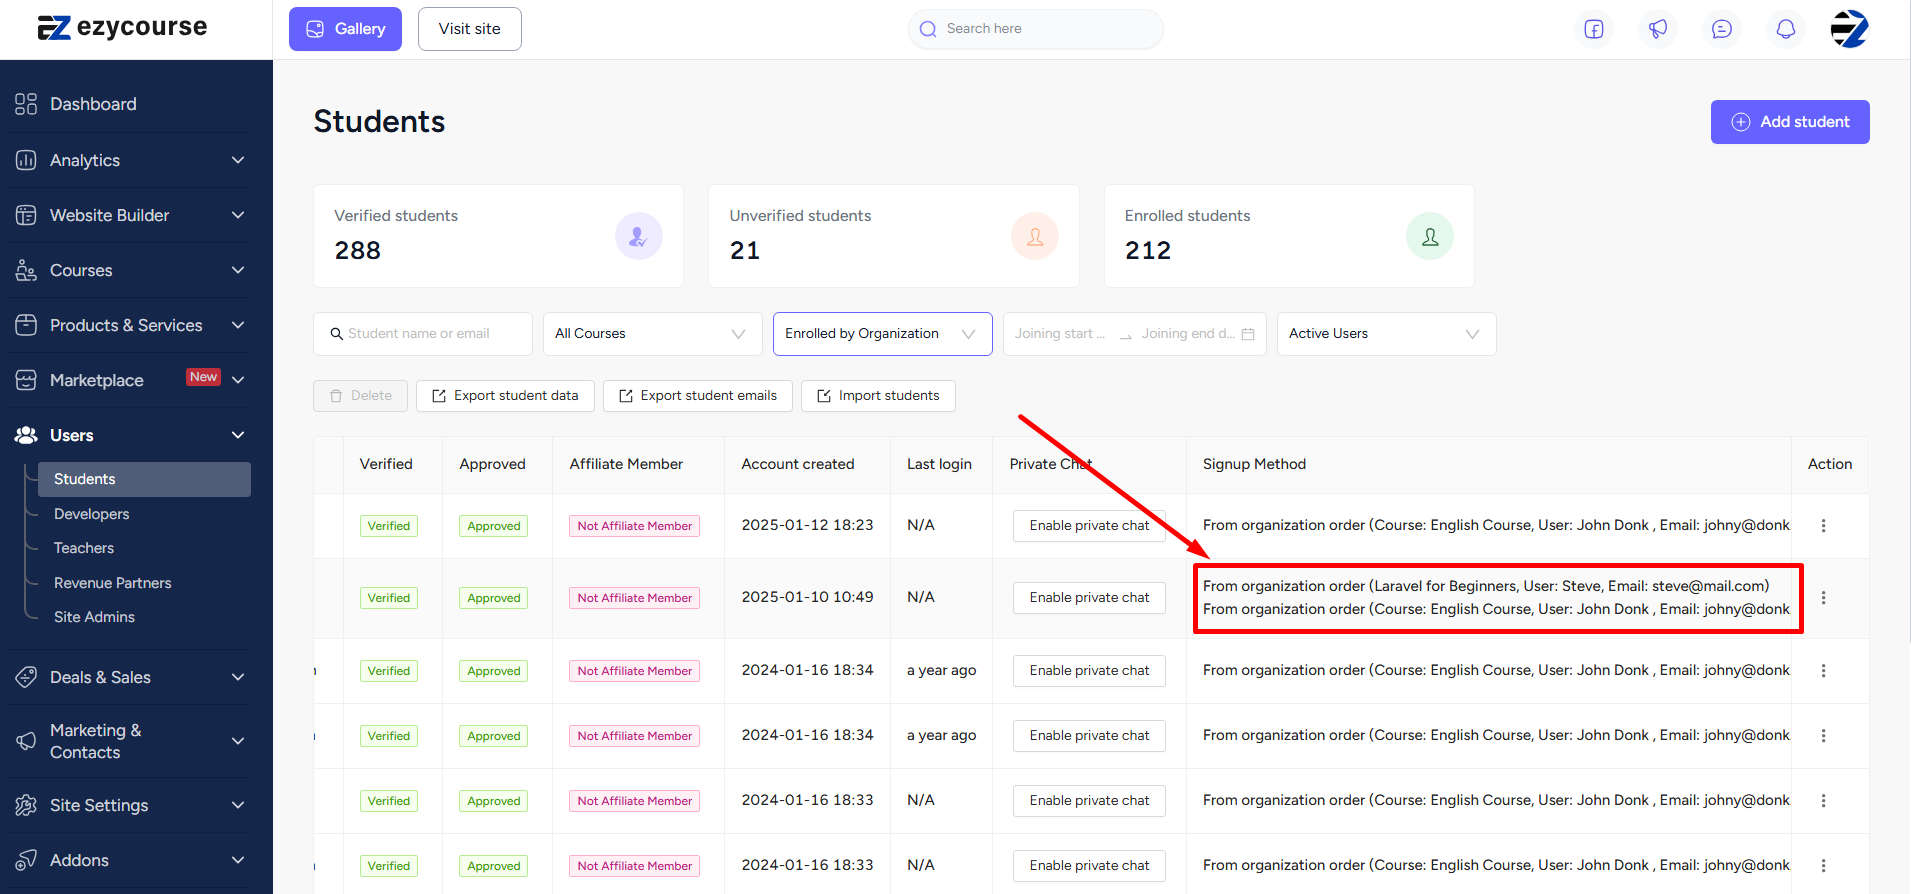Go to Revenue Partners in sidebar
The image size is (1911, 894).
coord(113,583)
